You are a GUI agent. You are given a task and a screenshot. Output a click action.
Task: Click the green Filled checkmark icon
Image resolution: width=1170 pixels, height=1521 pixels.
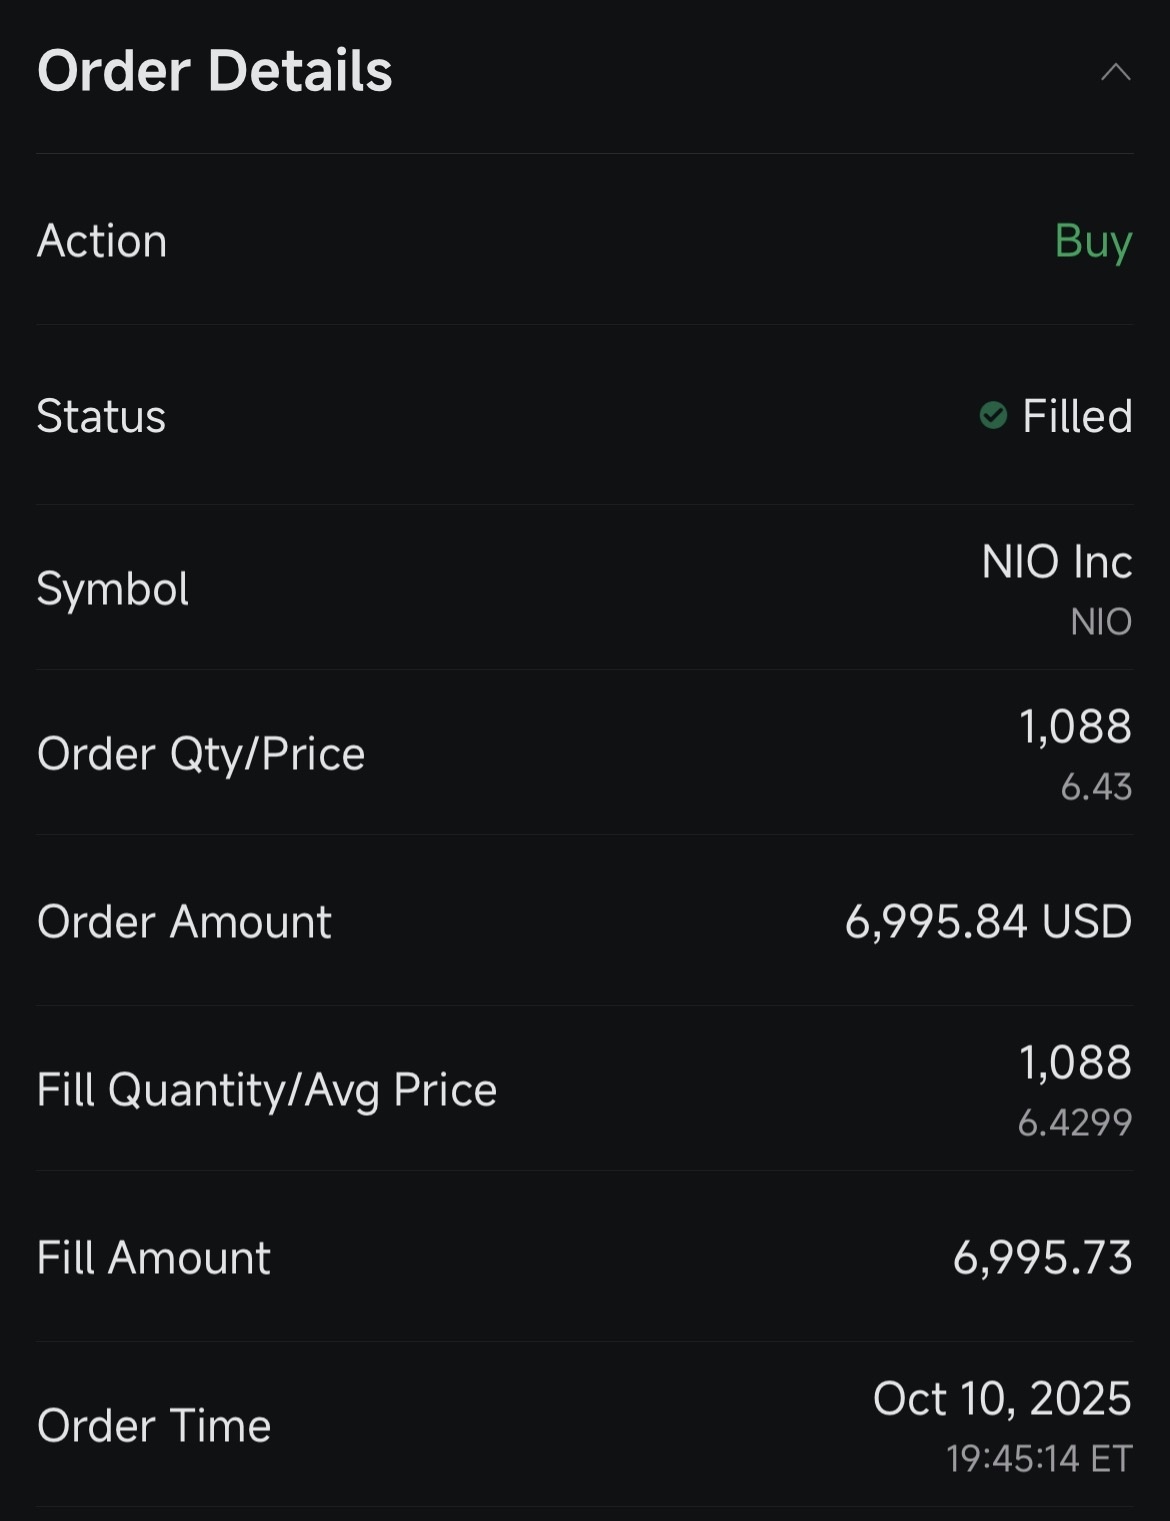click(x=993, y=415)
